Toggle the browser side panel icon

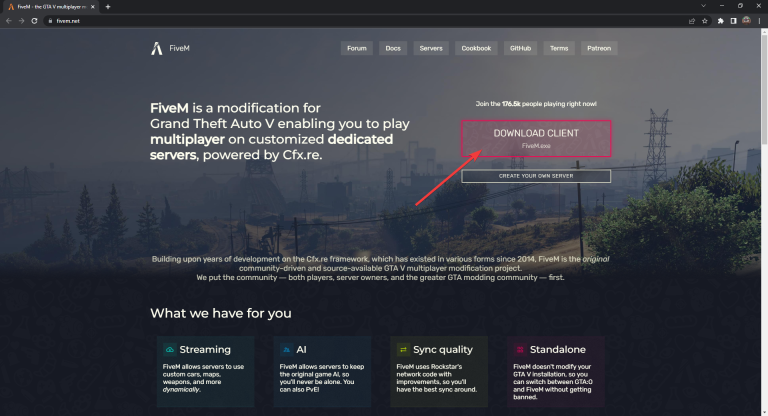[x=733, y=21]
